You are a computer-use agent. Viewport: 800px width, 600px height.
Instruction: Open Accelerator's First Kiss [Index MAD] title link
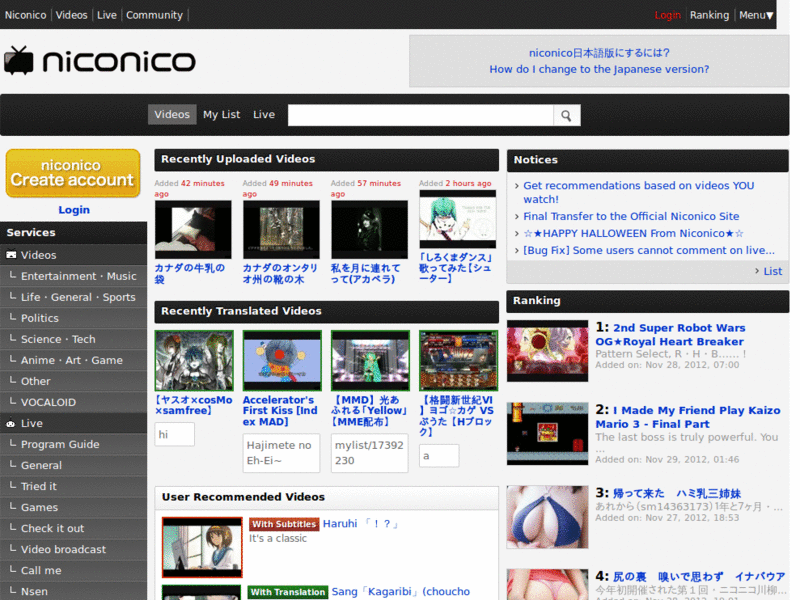tap(280, 411)
